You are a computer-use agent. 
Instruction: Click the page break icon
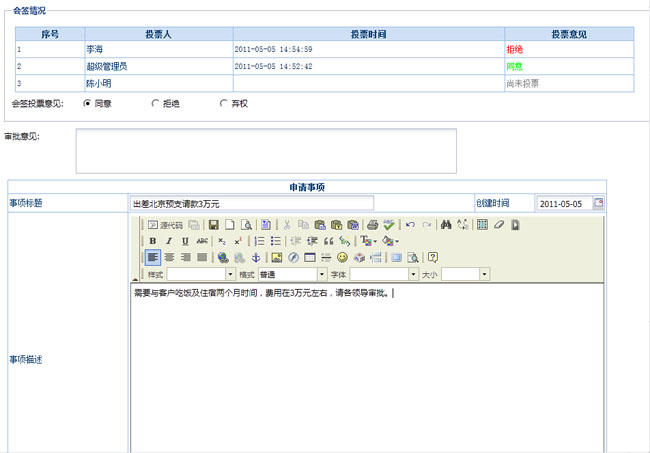point(376,257)
